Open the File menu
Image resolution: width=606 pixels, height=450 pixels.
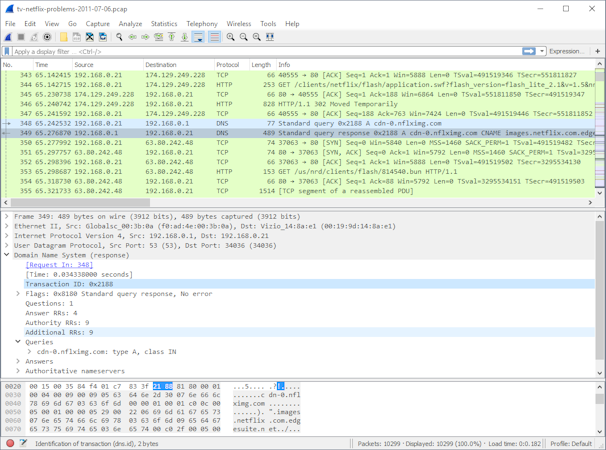10,24
